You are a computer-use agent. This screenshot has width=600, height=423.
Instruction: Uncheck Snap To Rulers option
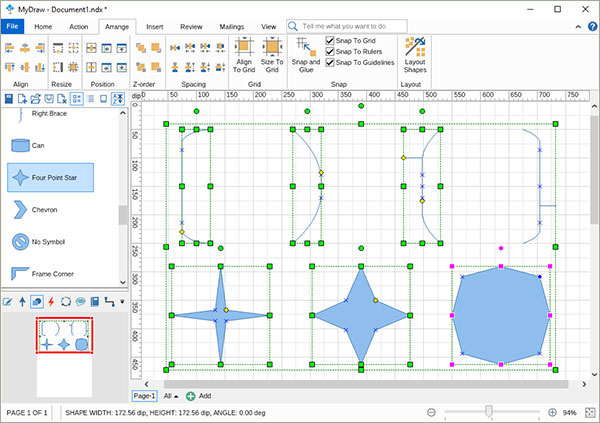(x=331, y=51)
